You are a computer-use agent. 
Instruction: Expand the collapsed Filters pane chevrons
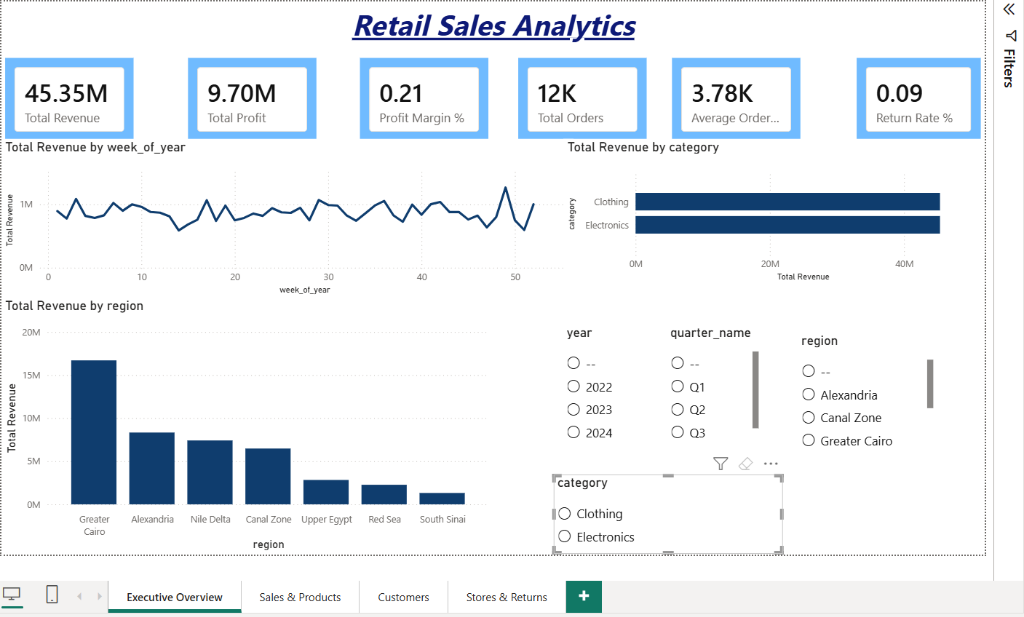[x=1009, y=9]
